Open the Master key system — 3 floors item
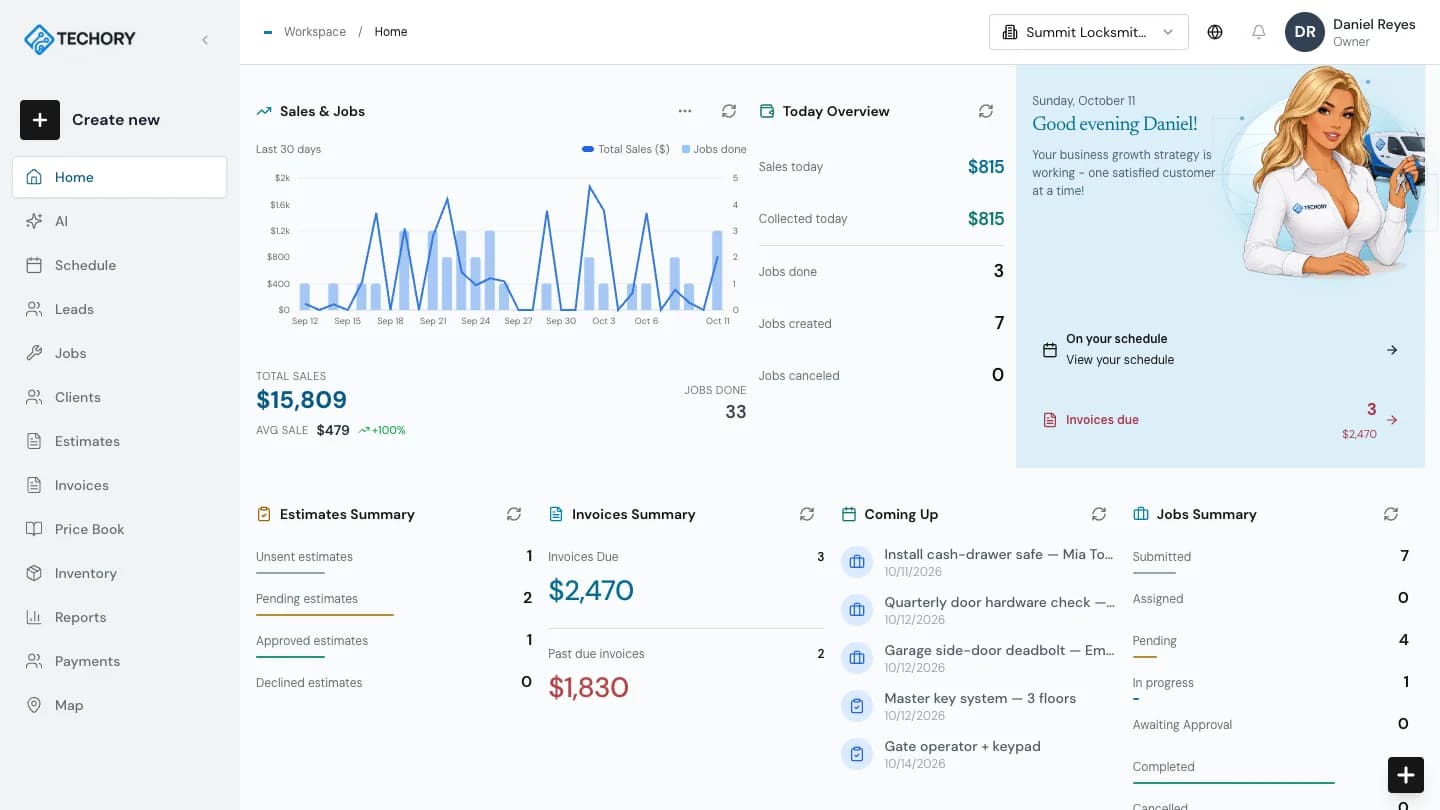The image size is (1440, 810). coord(978,706)
